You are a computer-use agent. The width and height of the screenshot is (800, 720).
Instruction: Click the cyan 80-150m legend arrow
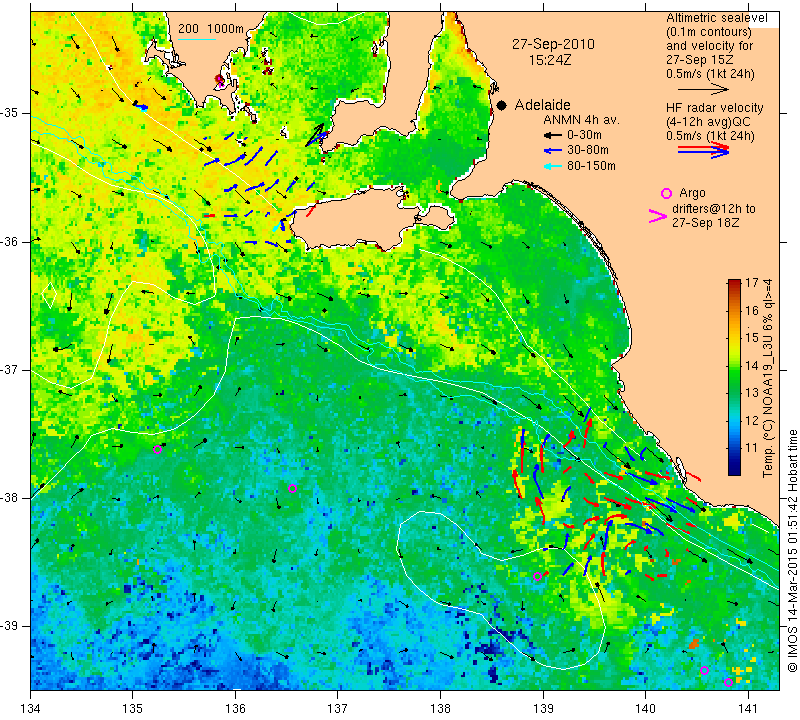552,166
